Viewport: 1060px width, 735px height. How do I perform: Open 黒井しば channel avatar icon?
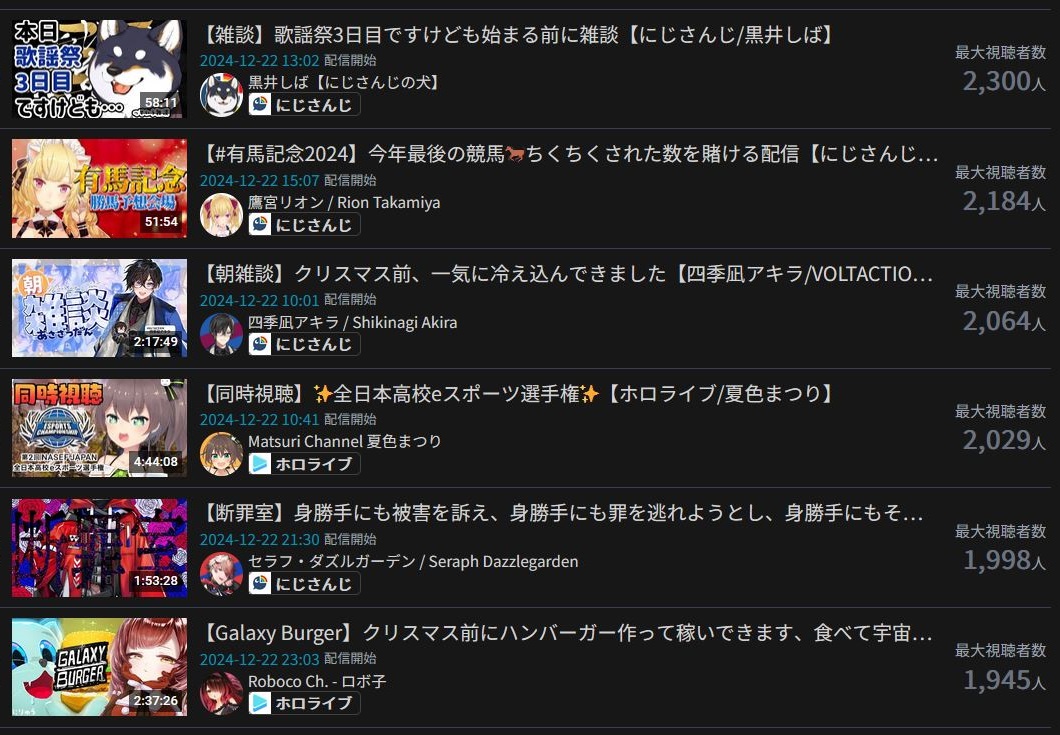[x=221, y=95]
